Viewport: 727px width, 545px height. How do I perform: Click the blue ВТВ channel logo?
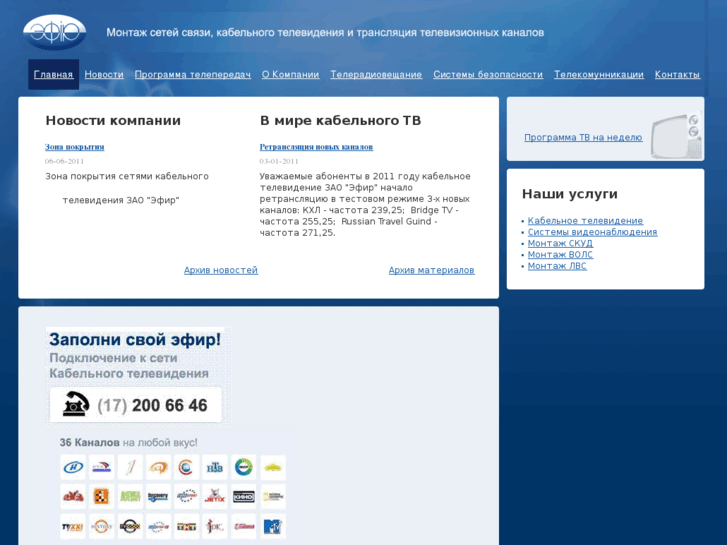pos(215,467)
